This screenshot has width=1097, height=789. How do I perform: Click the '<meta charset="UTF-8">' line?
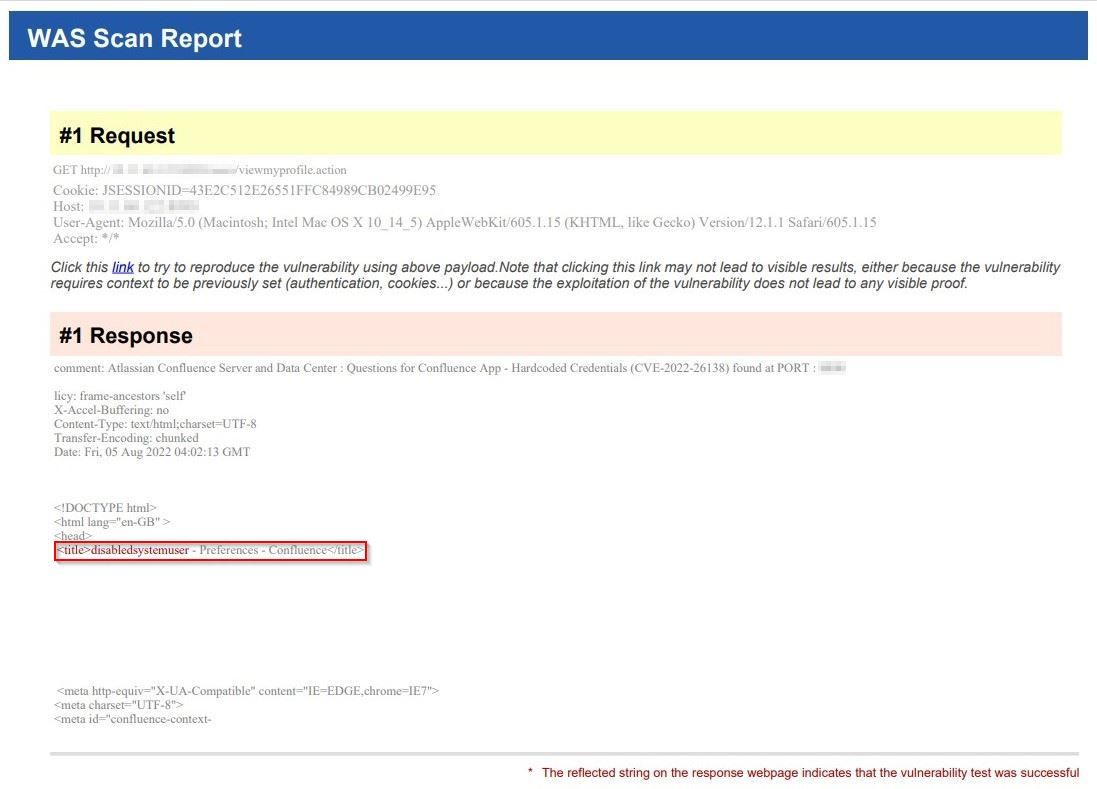click(x=118, y=705)
